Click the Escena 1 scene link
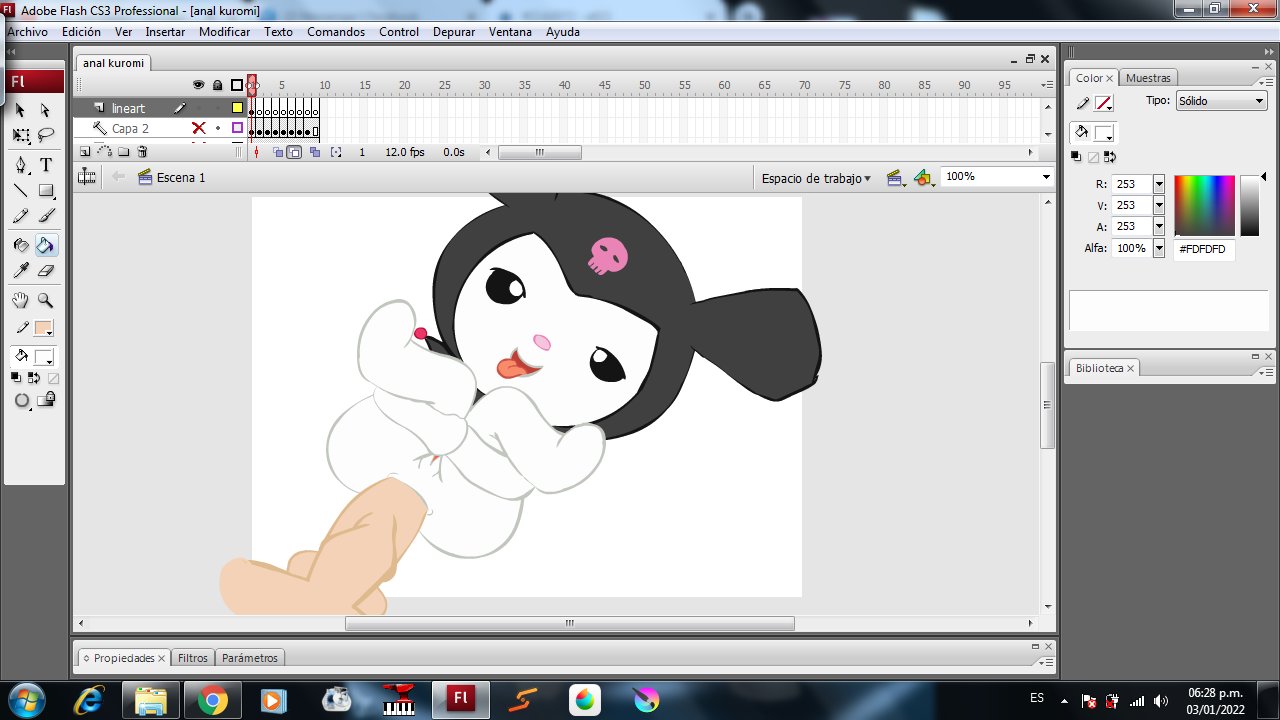 point(180,178)
